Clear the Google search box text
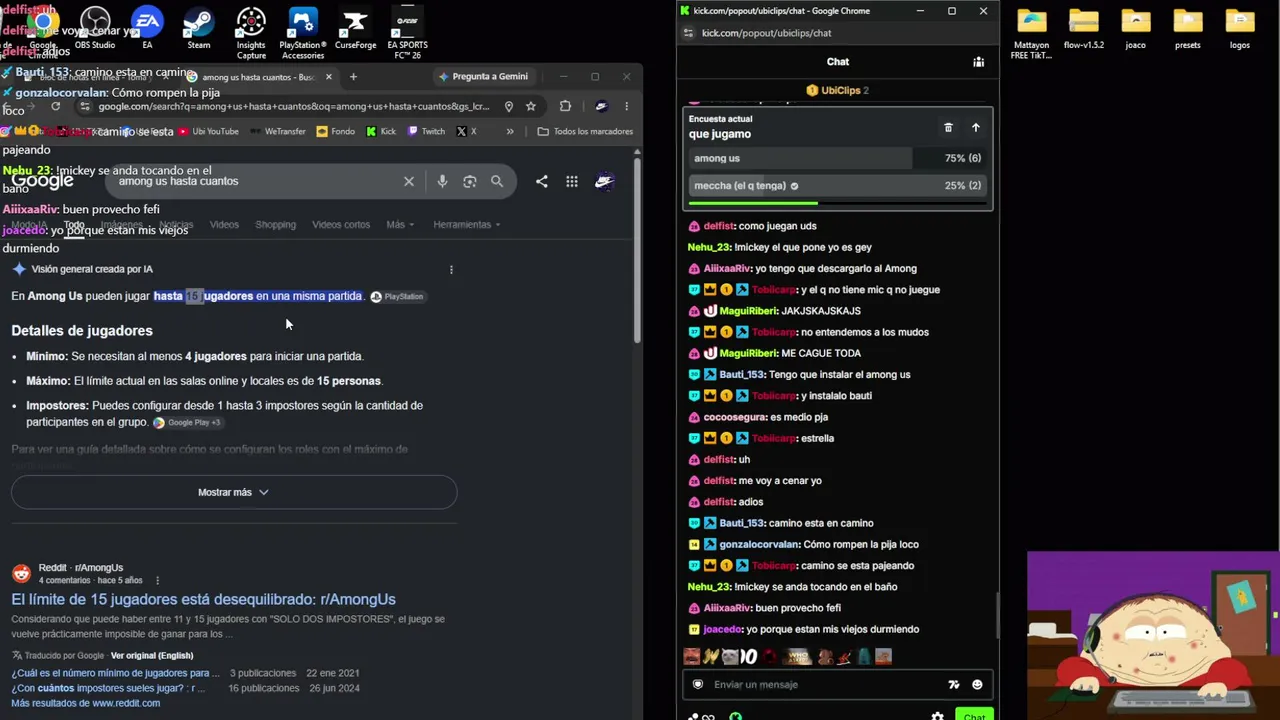The image size is (1280, 720). [408, 181]
